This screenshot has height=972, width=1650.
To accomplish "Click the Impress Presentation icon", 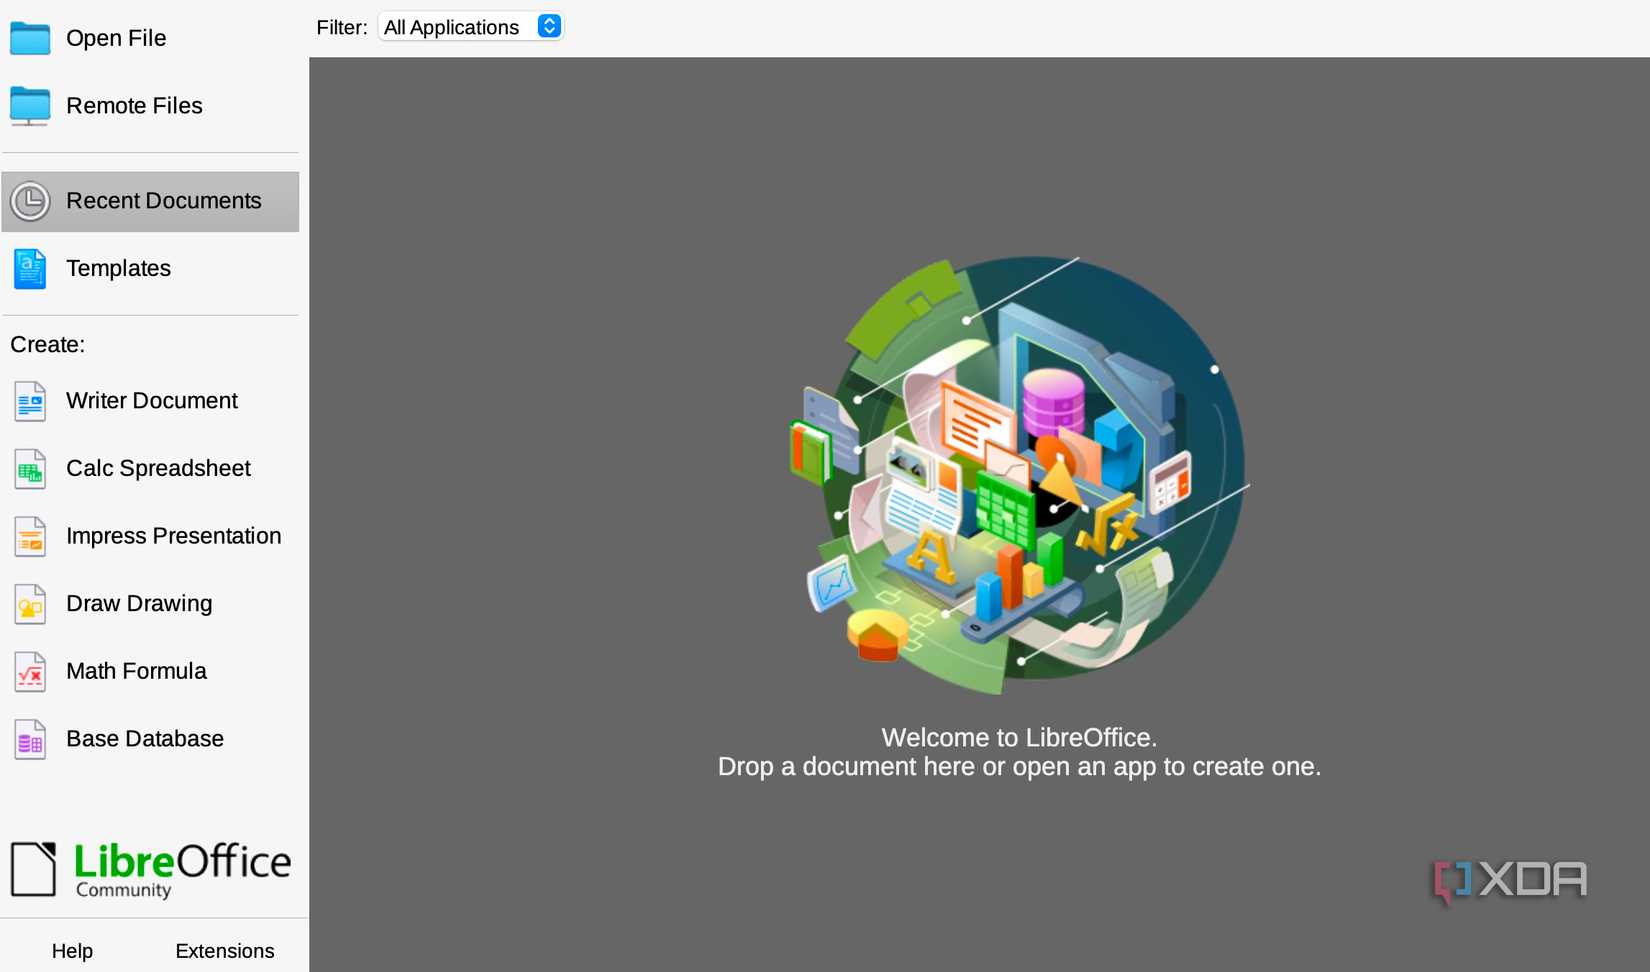I will [x=29, y=537].
